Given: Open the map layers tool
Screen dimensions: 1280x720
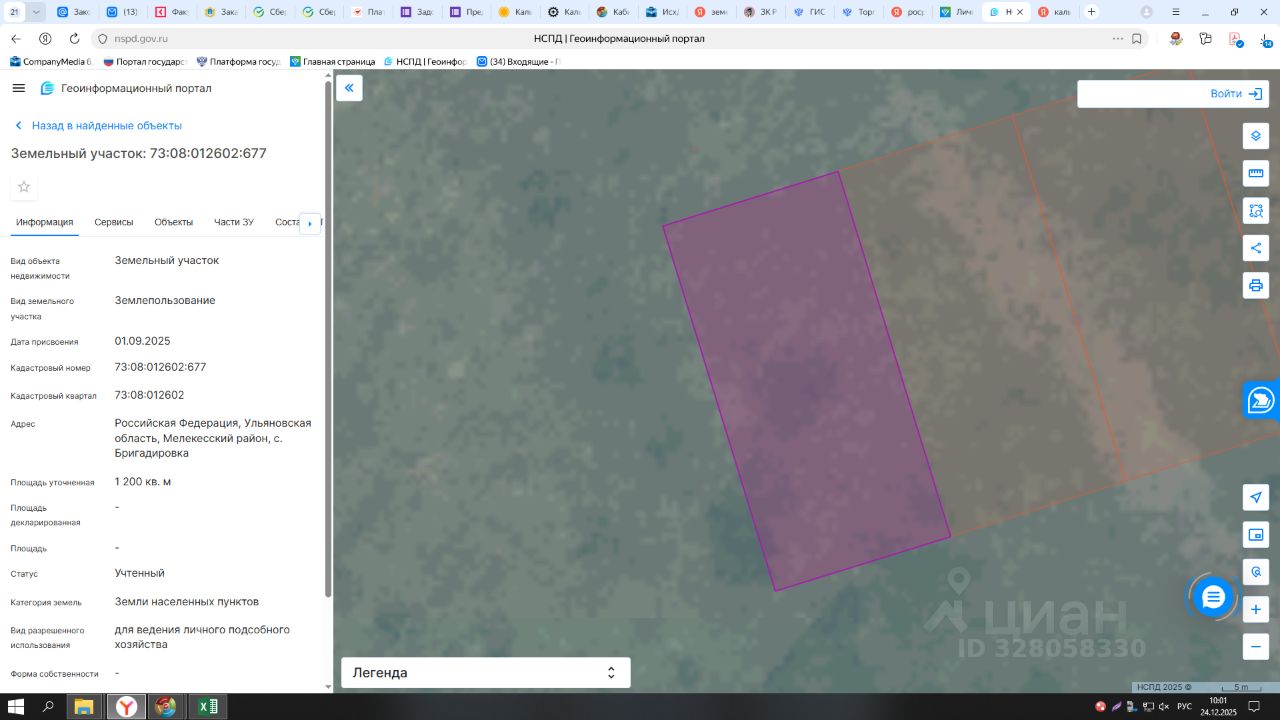Looking at the screenshot, I should [1256, 136].
